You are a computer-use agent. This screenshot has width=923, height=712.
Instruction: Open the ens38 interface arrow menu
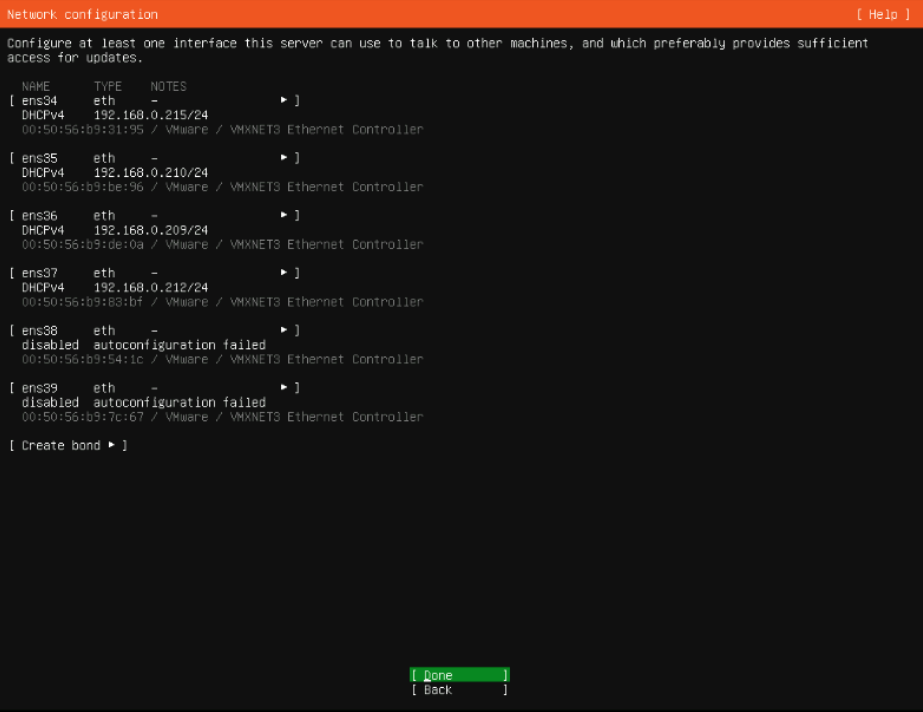click(284, 330)
